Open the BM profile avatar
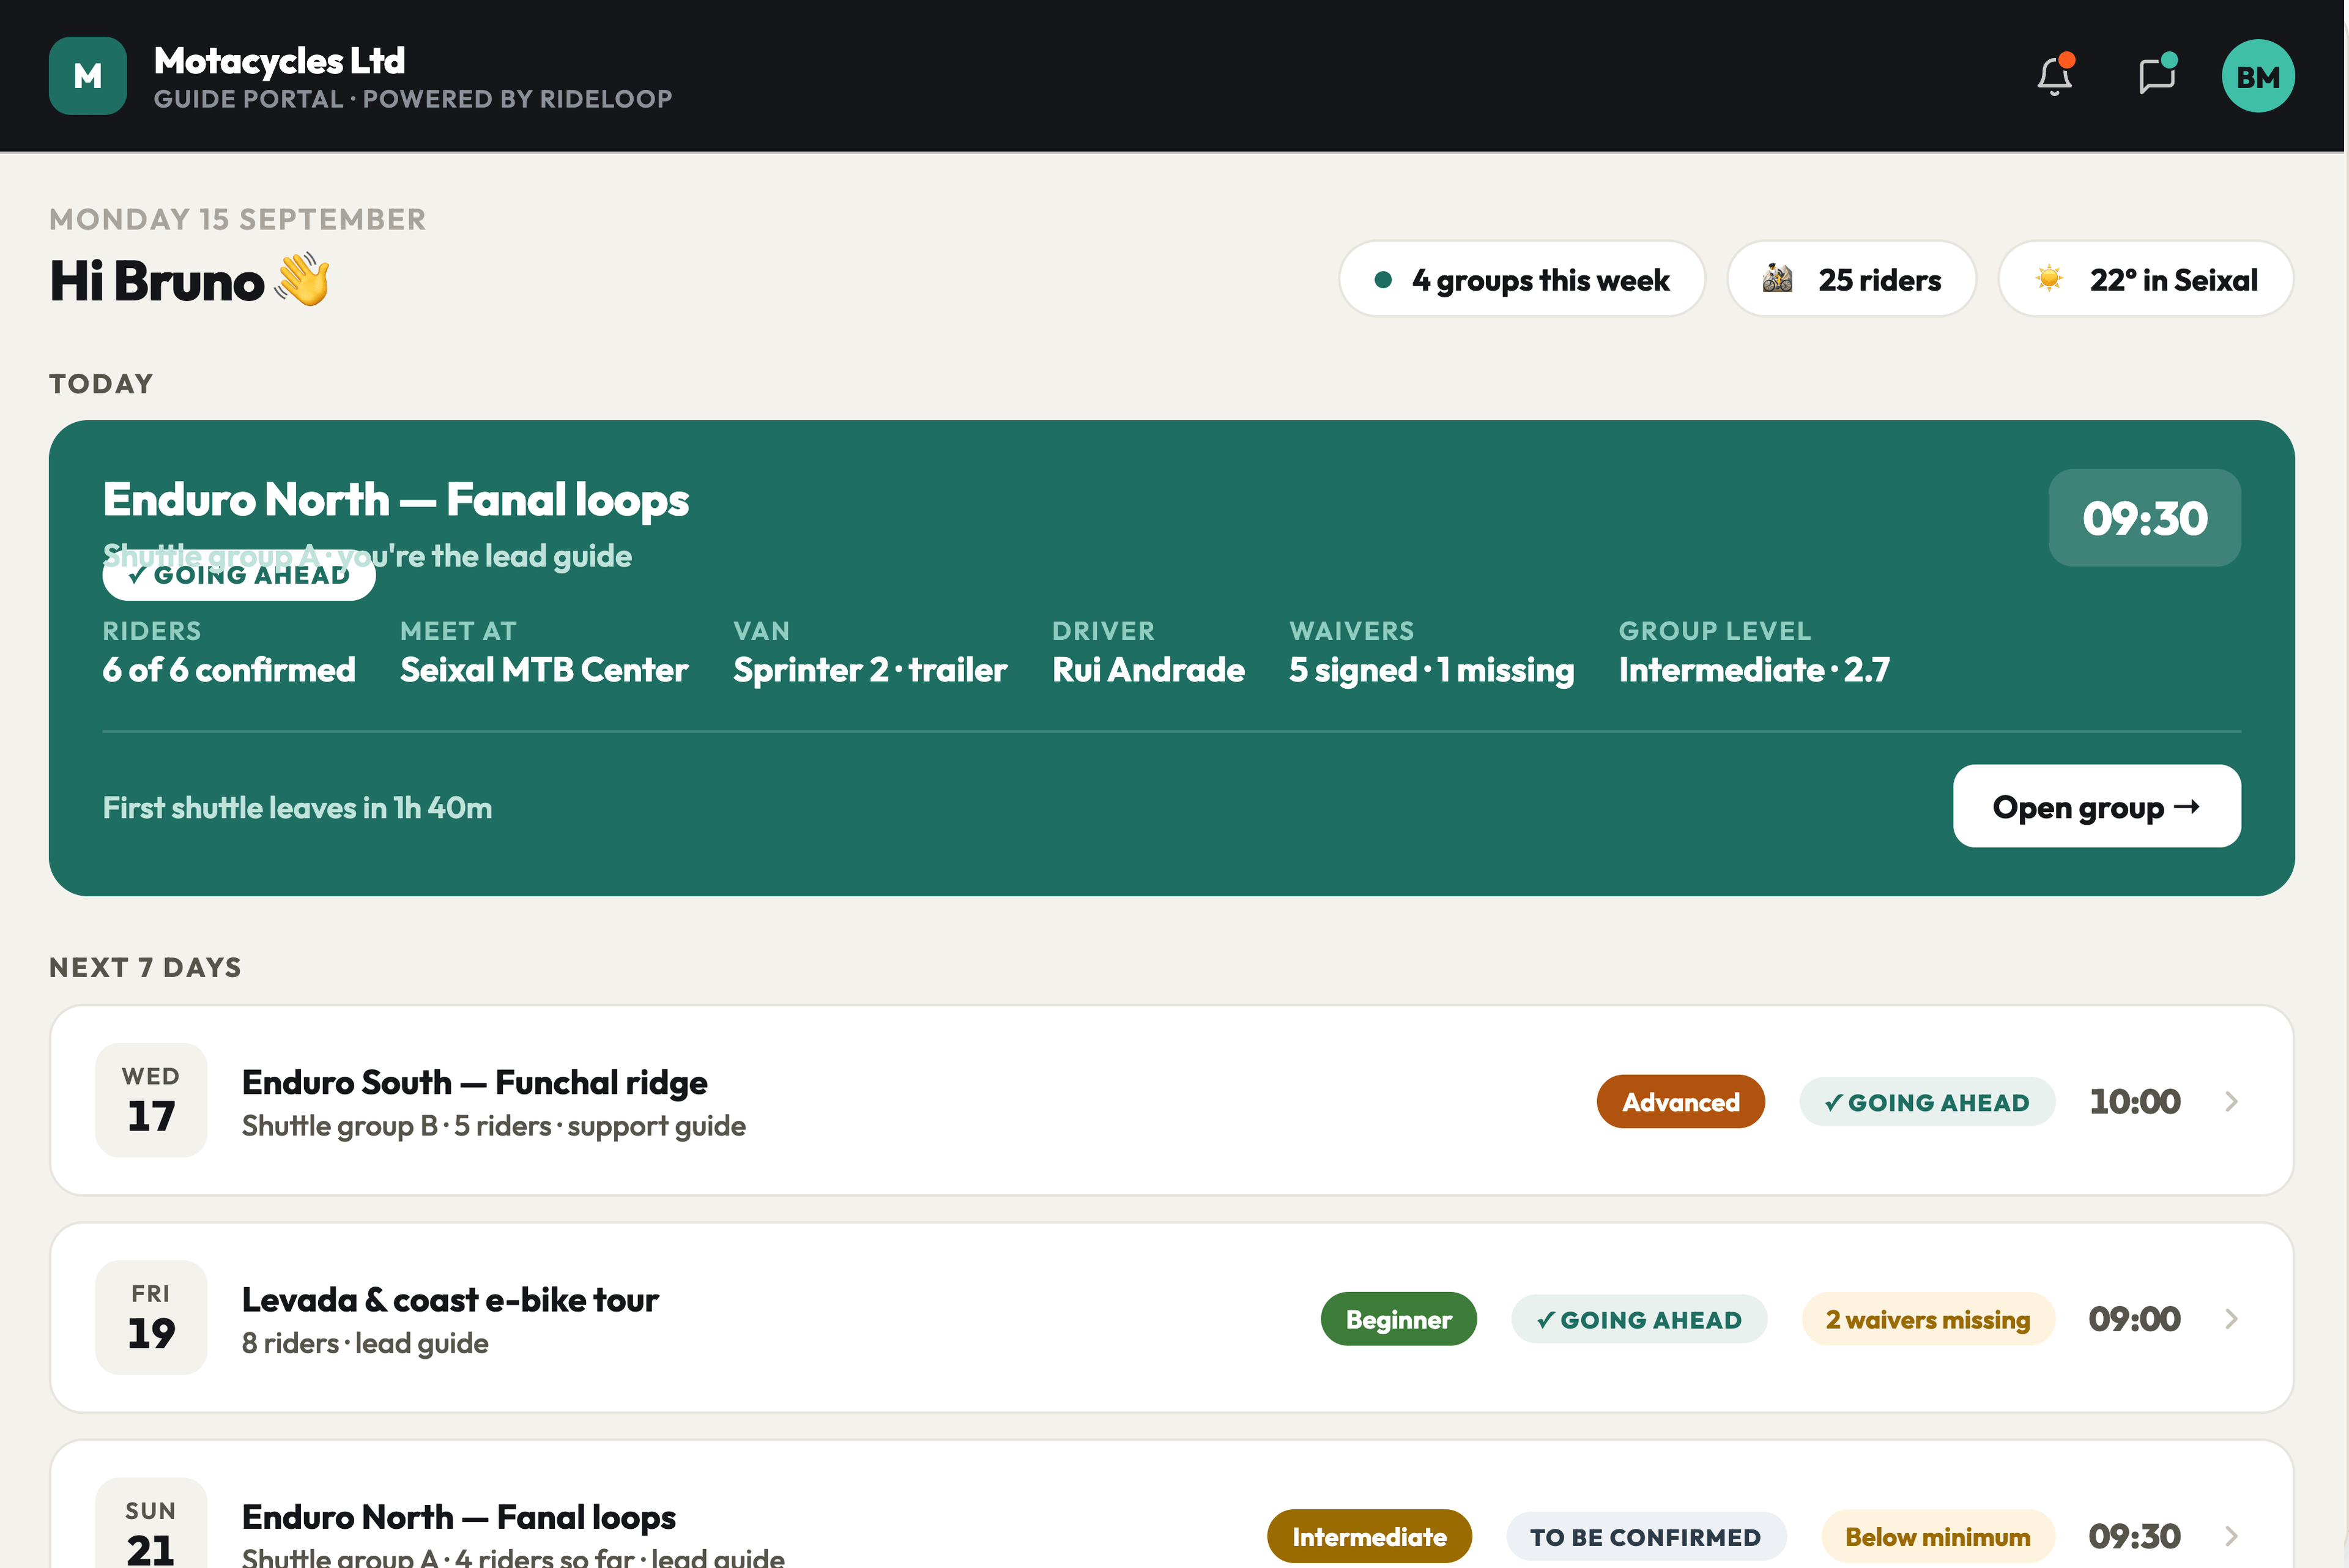2349x1568 pixels. pos(2258,76)
